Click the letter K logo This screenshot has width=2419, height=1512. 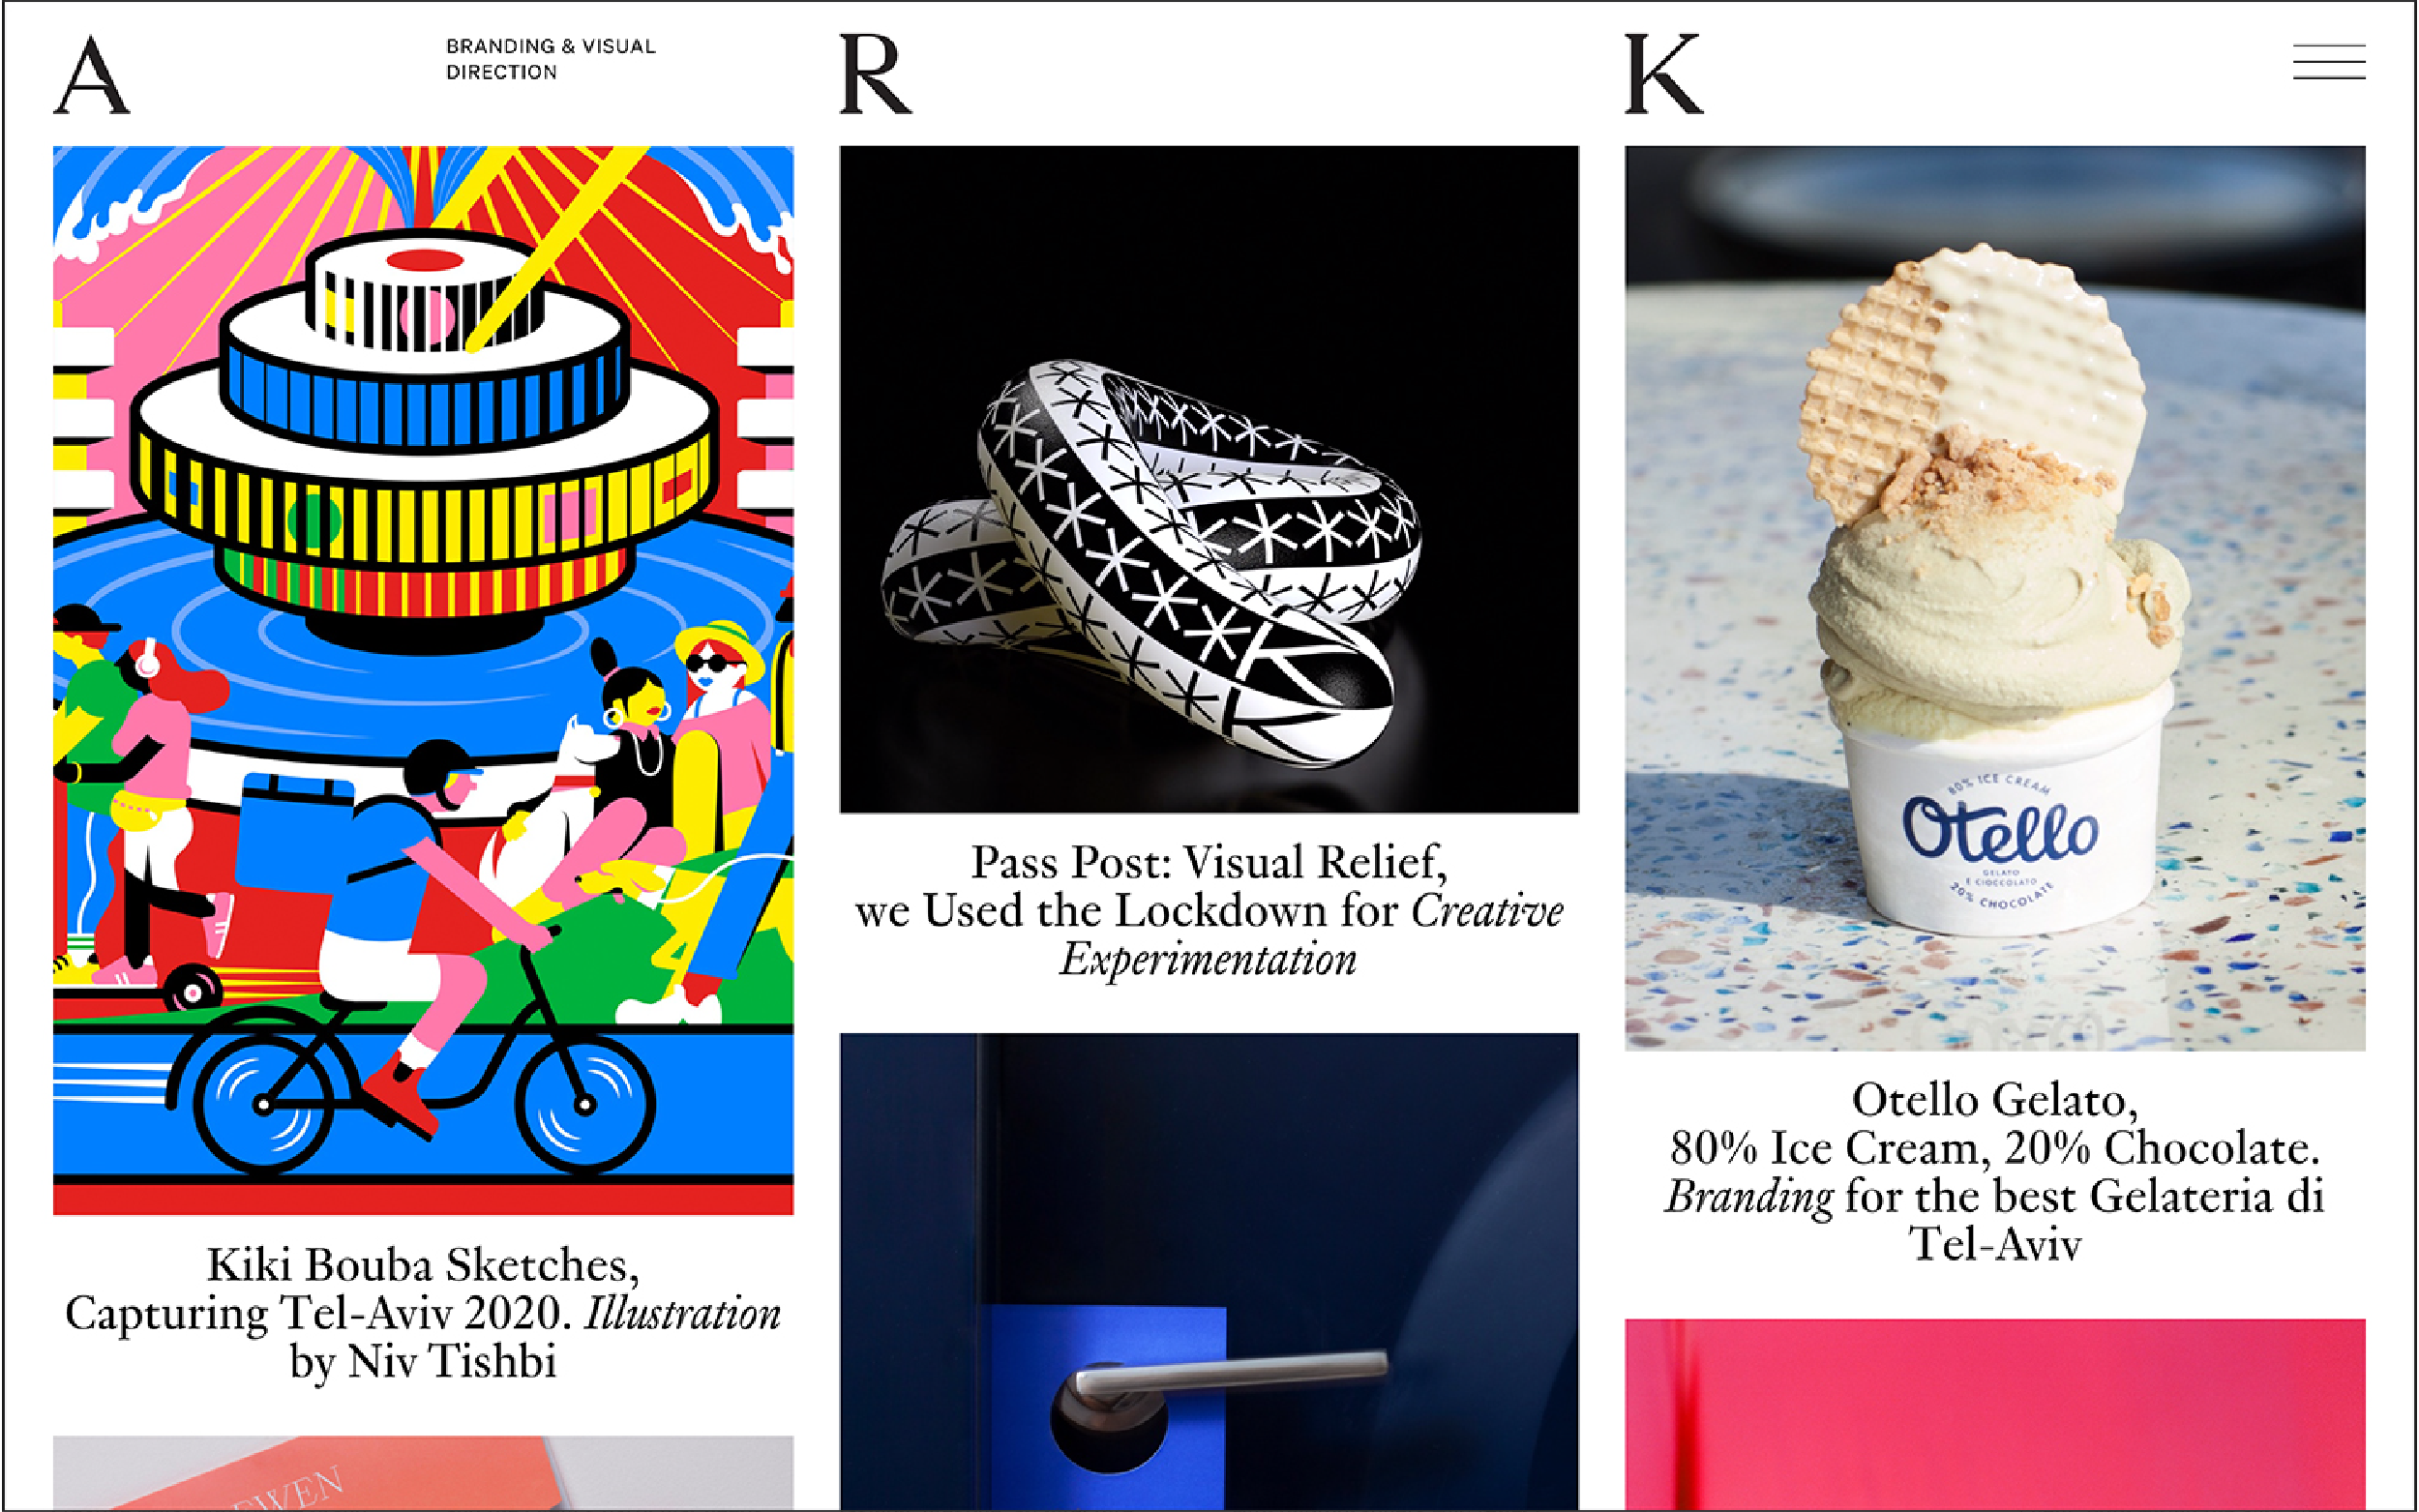point(1663,75)
